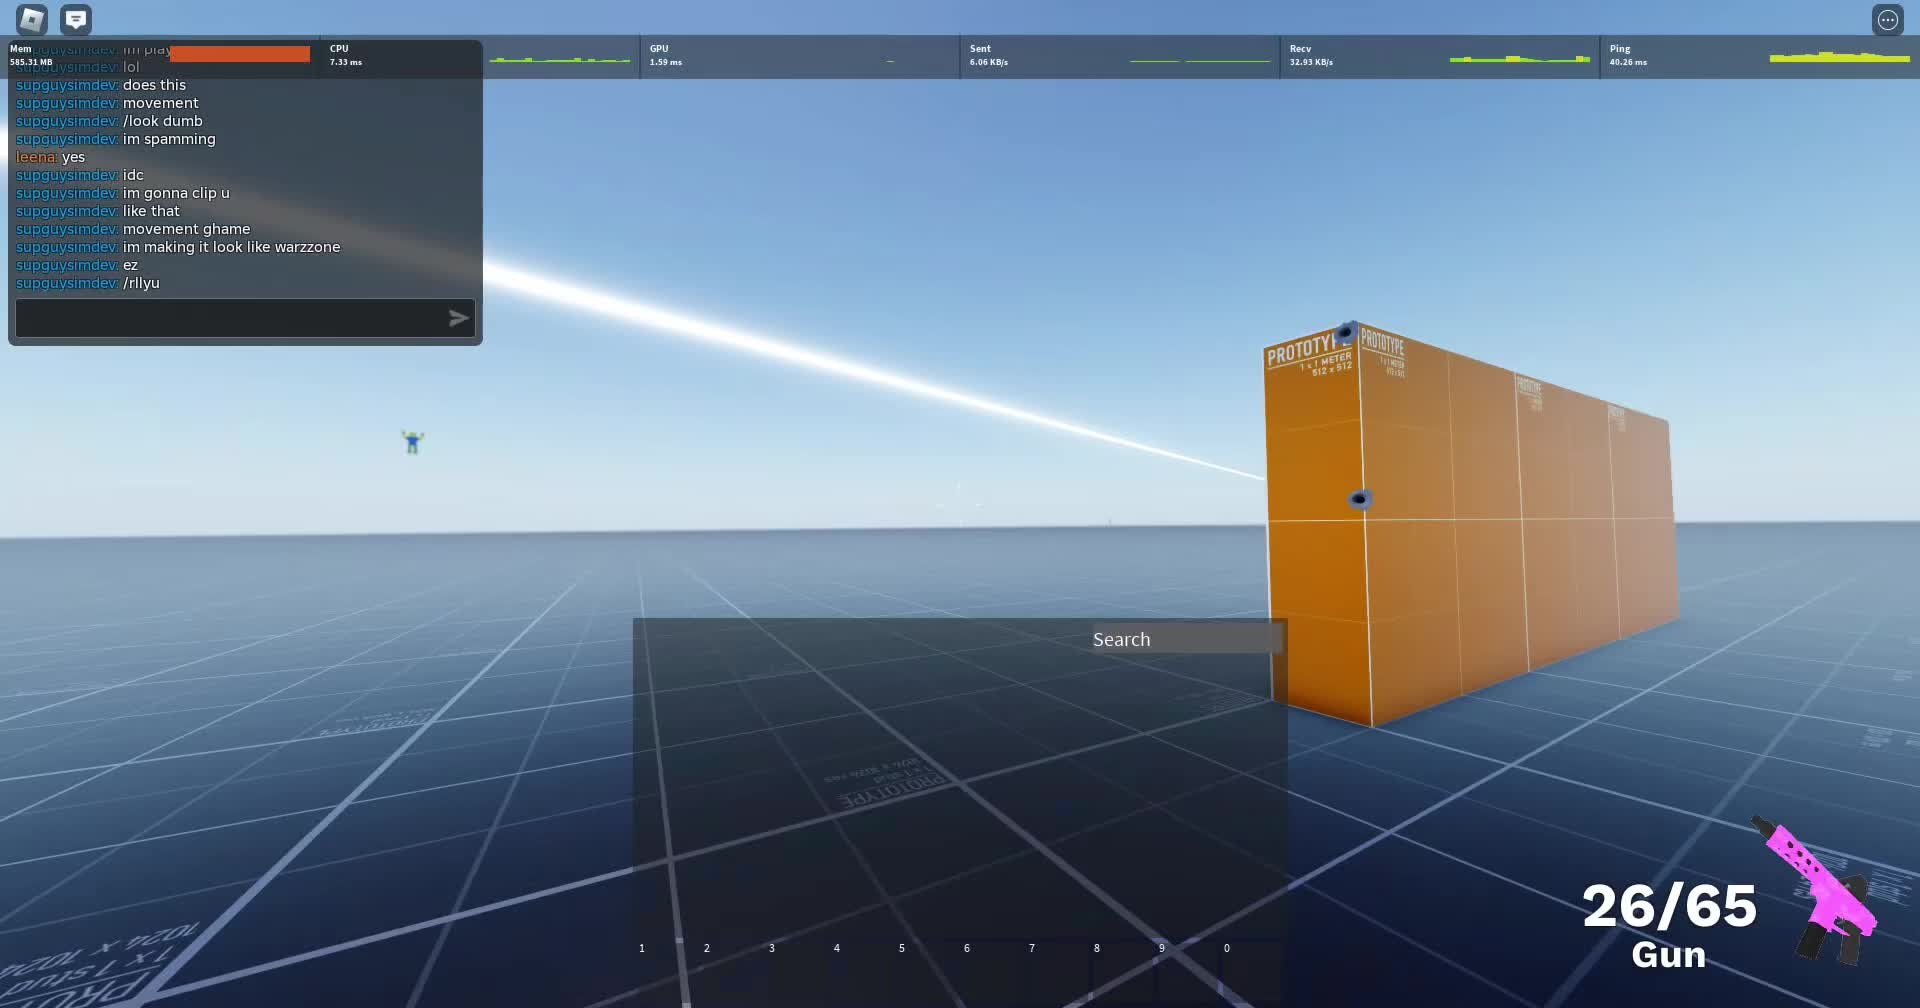Open the Roblox main menu icon
The height and width of the screenshot is (1008, 1920).
tap(32, 19)
